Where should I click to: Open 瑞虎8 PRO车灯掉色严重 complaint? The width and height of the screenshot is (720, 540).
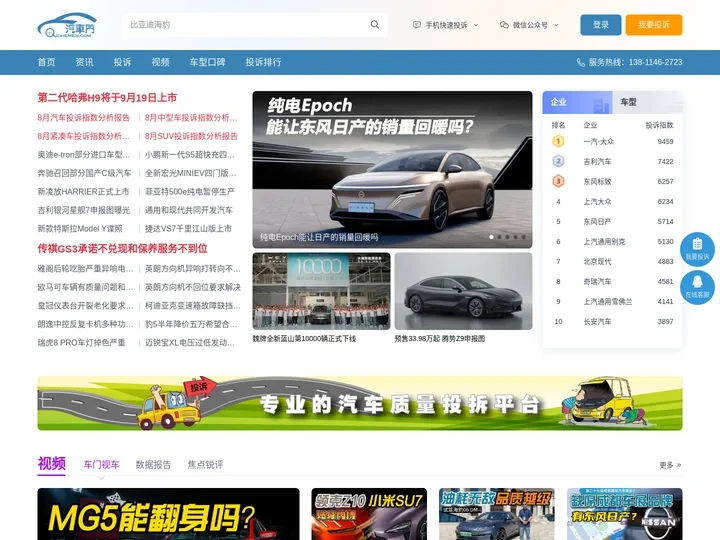point(81,343)
